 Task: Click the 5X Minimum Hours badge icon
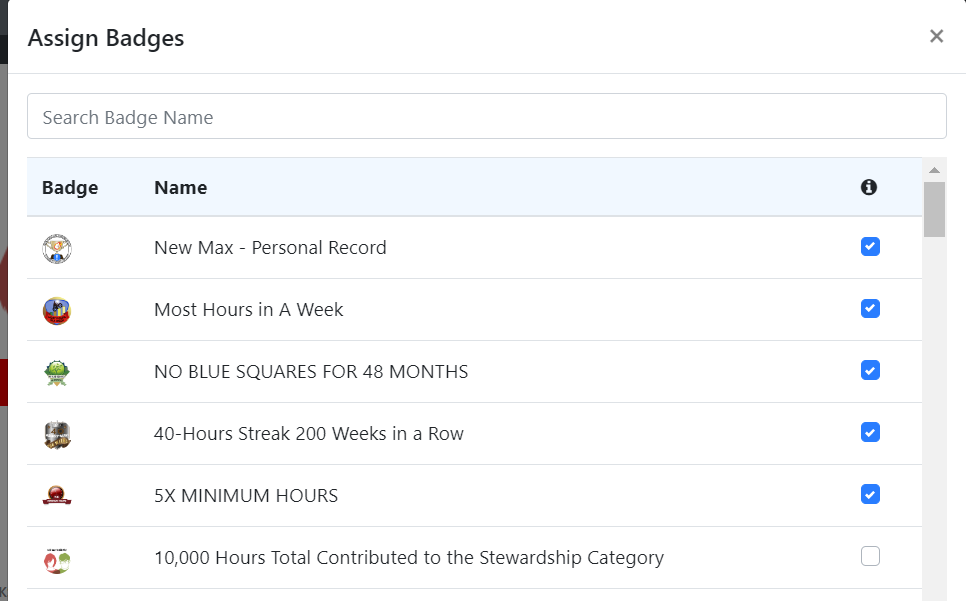[x=57, y=495]
